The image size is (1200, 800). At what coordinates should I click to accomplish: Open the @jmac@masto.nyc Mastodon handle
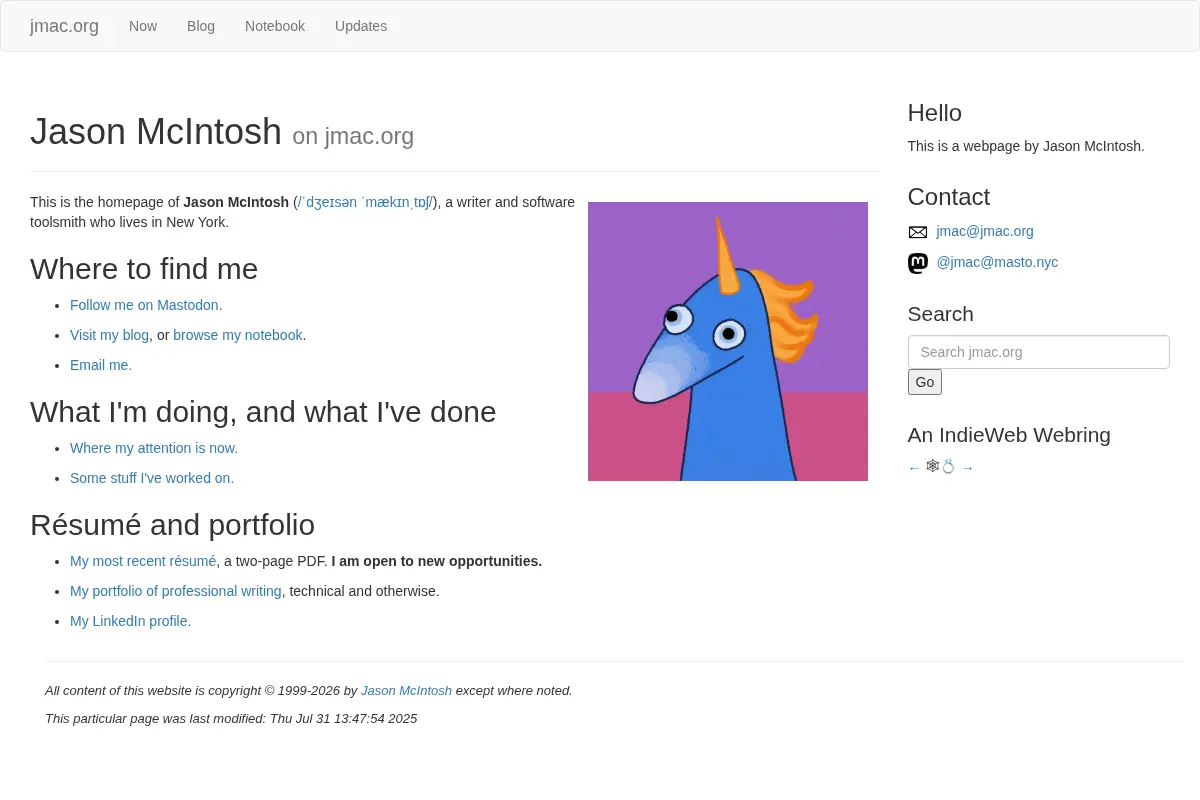[x=997, y=262]
